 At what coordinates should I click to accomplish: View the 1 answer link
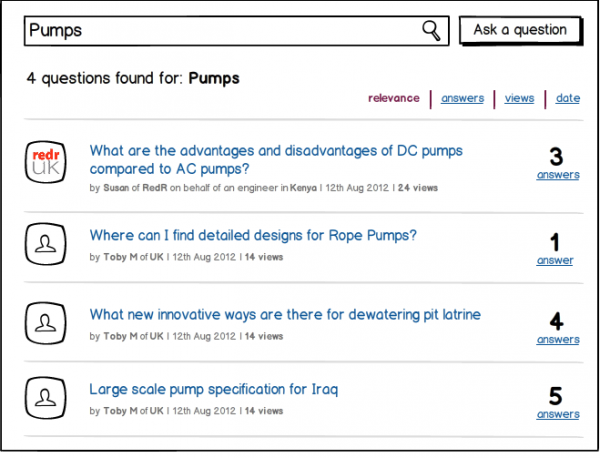click(x=554, y=260)
